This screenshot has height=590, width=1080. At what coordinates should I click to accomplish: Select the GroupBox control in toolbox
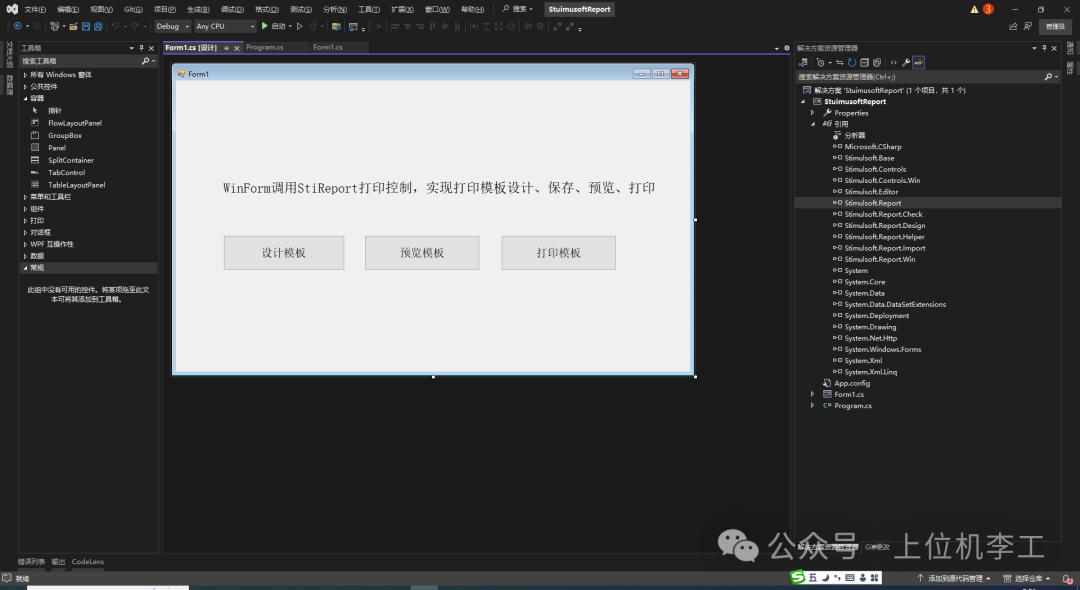pos(64,135)
